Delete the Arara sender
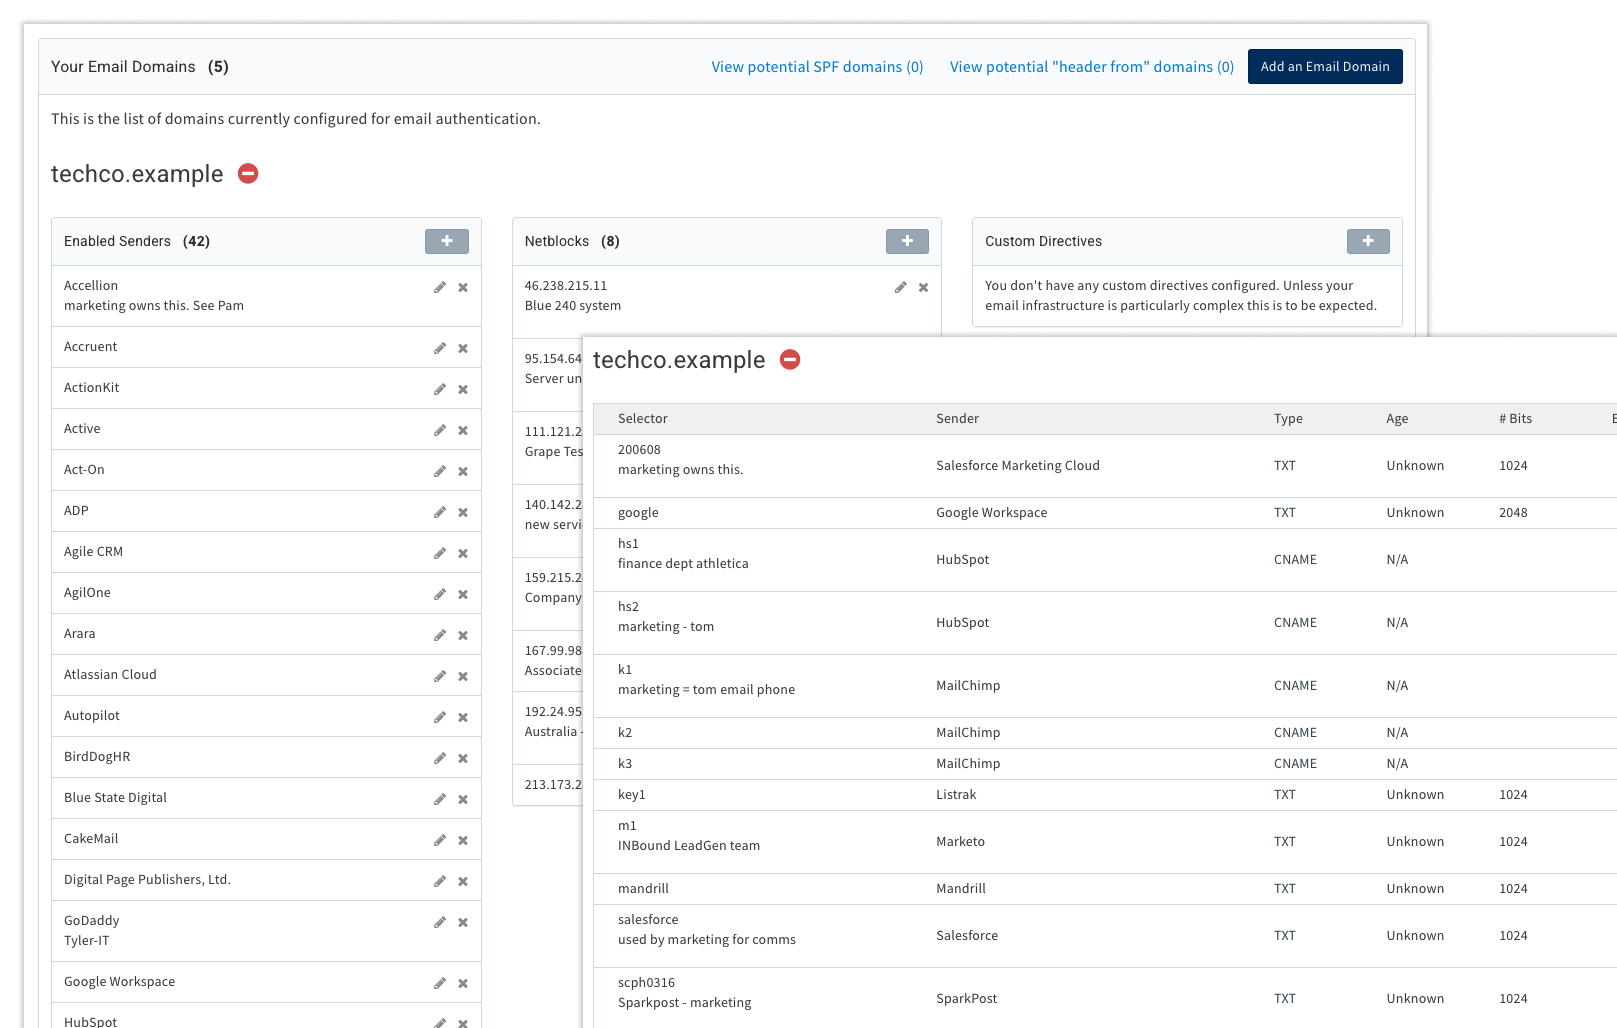The height and width of the screenshot is (1028, 1617). point(463,635)
